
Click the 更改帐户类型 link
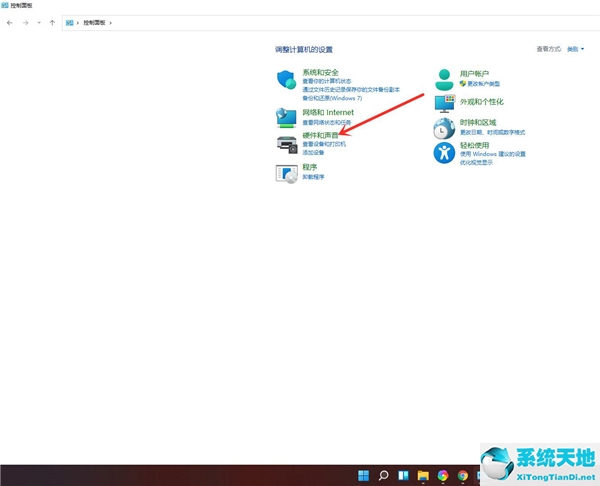click(x=484, y=83)
